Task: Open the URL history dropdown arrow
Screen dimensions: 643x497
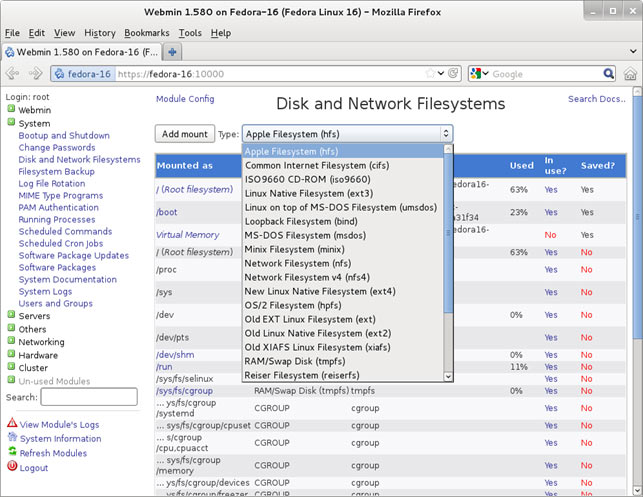Action: (x=441, y=73)
